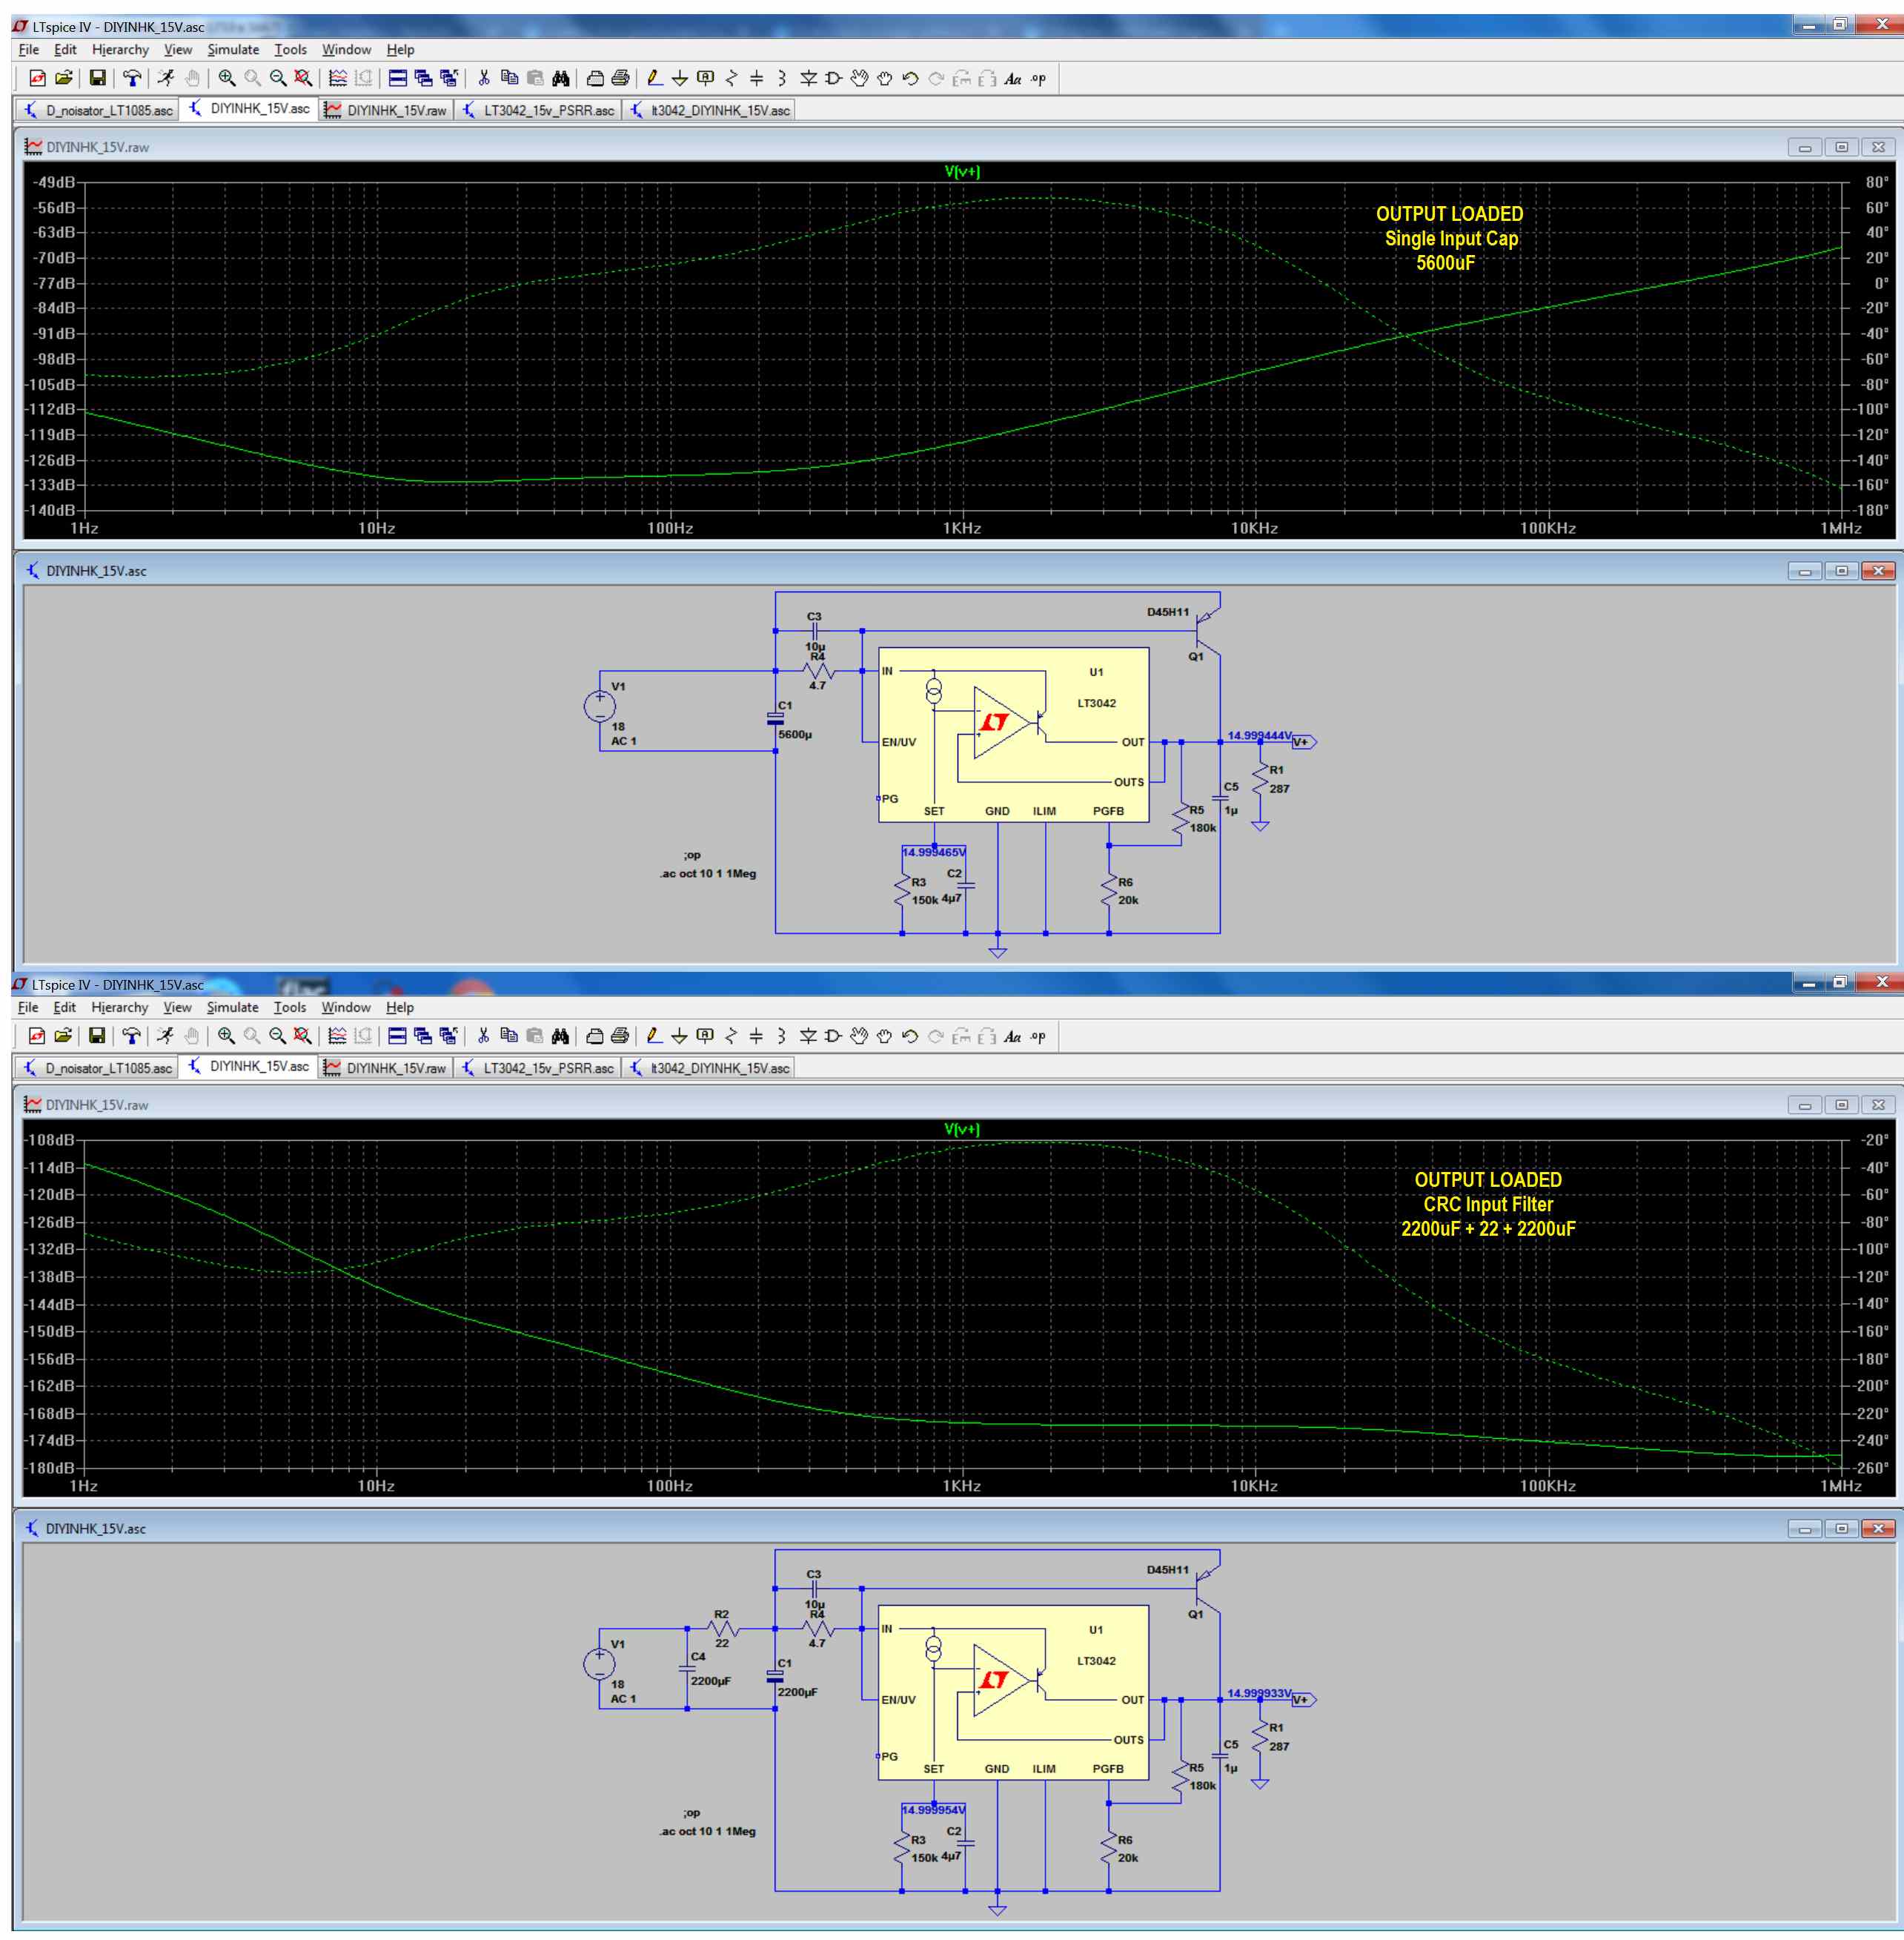Click Undo arrow in upper LTspice toolbar

910,78
